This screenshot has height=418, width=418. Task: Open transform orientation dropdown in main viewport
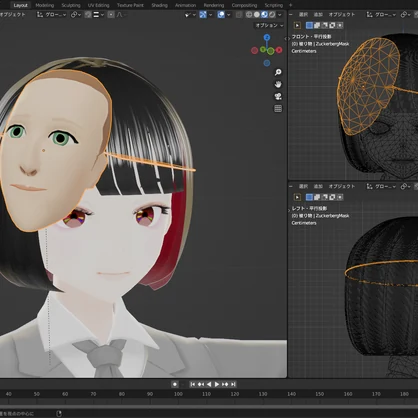[x=51, y=15]
